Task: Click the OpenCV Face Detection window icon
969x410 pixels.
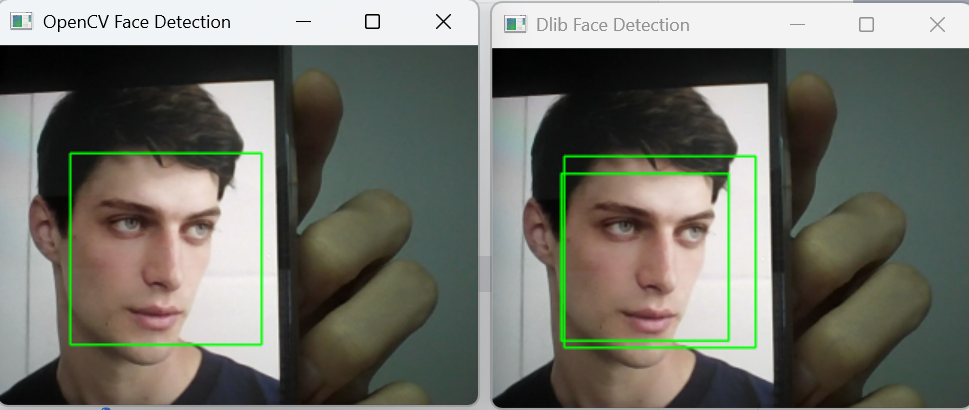Action: pyautogui.click(x=21, y=22)
